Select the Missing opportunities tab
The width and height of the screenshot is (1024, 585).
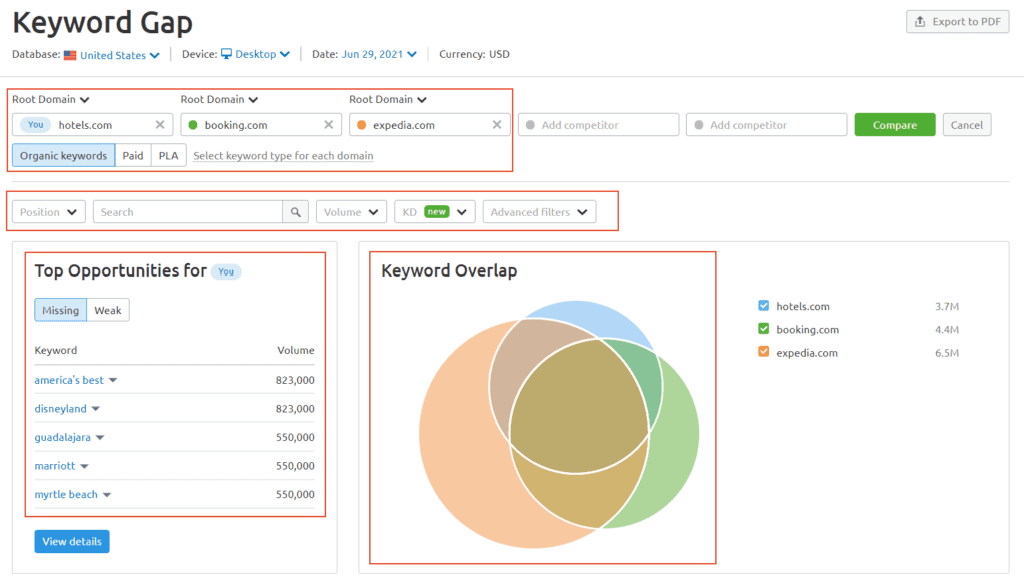(60, 310)
